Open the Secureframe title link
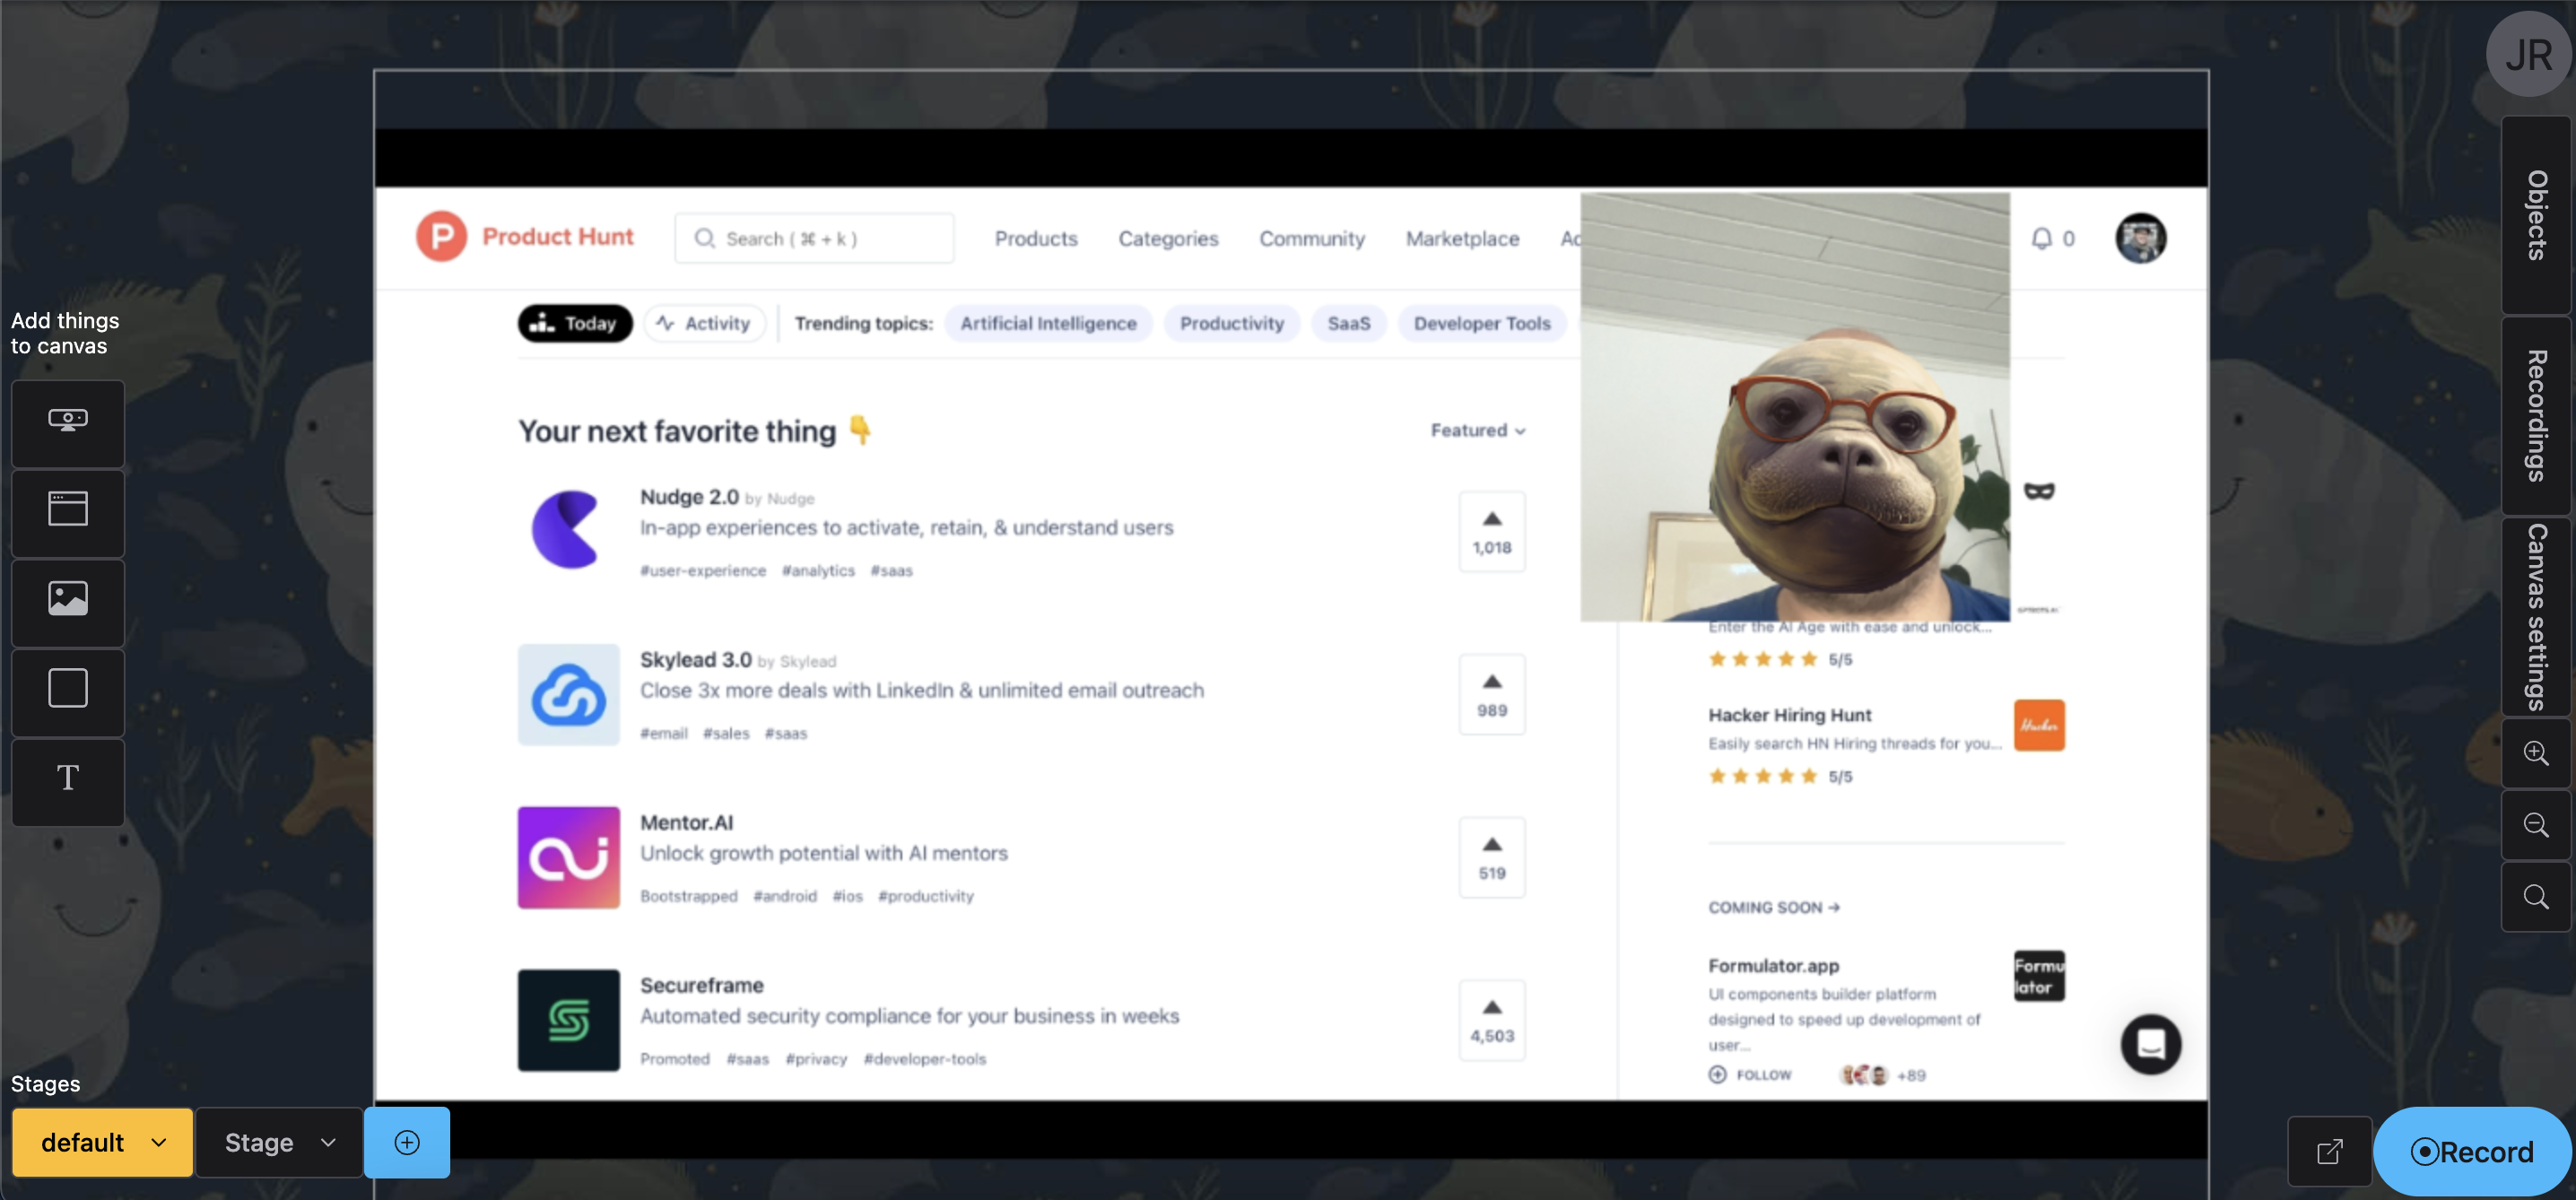Screen dimensions: 2576x1200 click(x=701, y=985)
